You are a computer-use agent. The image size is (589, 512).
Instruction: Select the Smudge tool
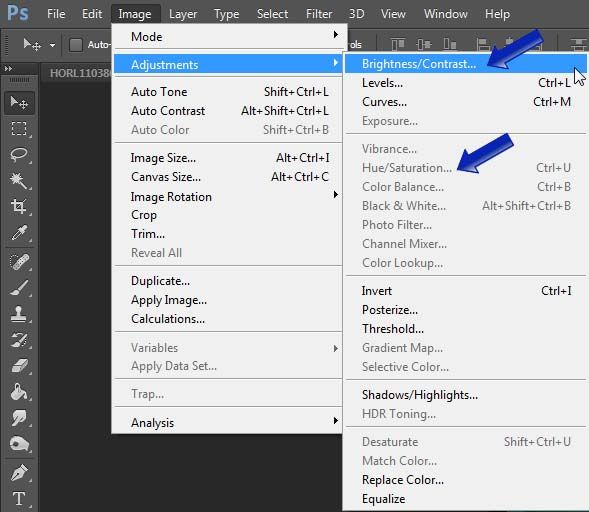click(x=19, y=418)
